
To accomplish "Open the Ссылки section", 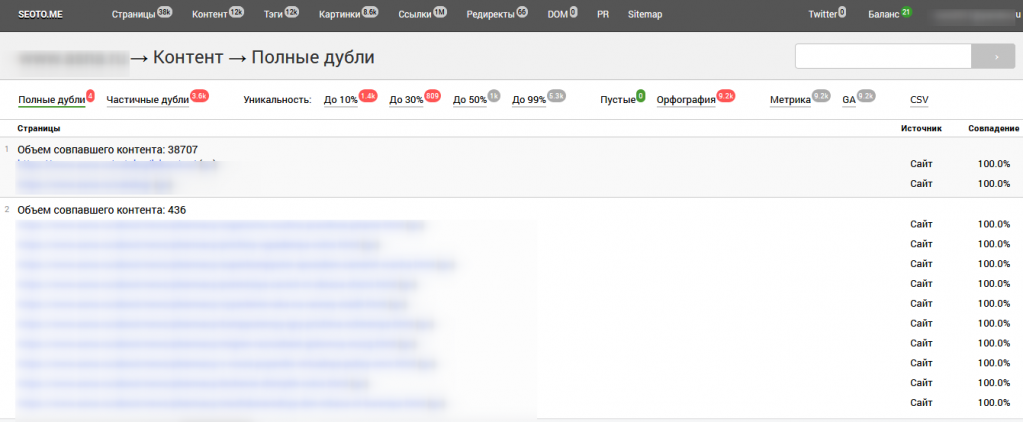I will [414, 15].
